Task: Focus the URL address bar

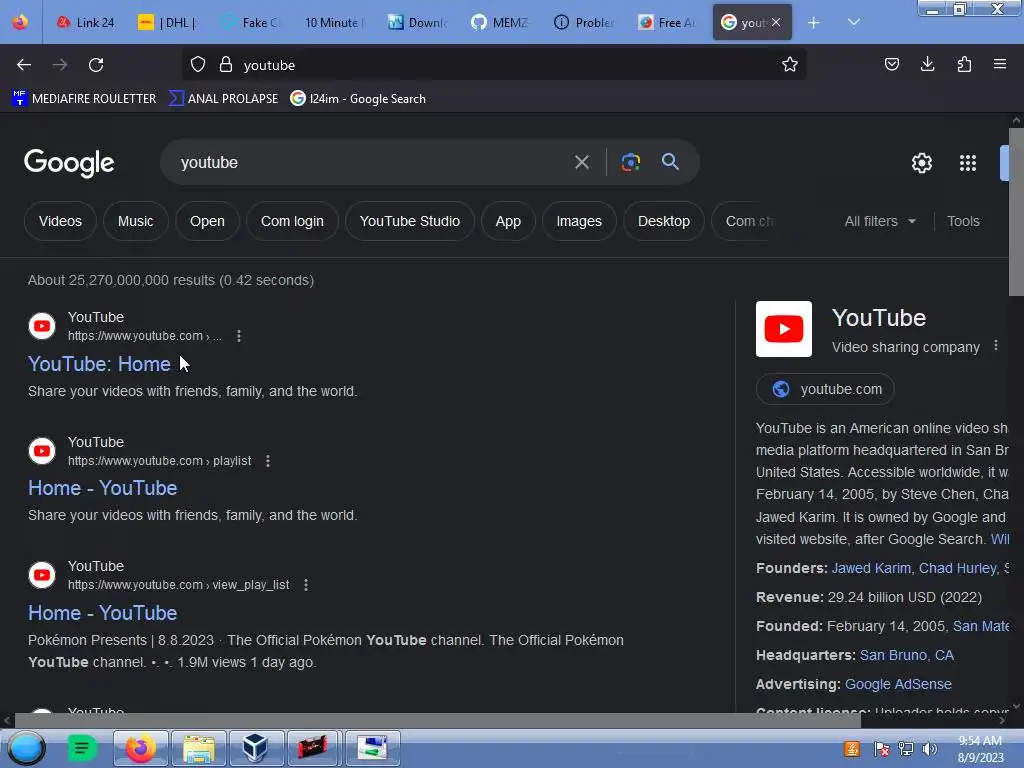Action: pos(494,65)
